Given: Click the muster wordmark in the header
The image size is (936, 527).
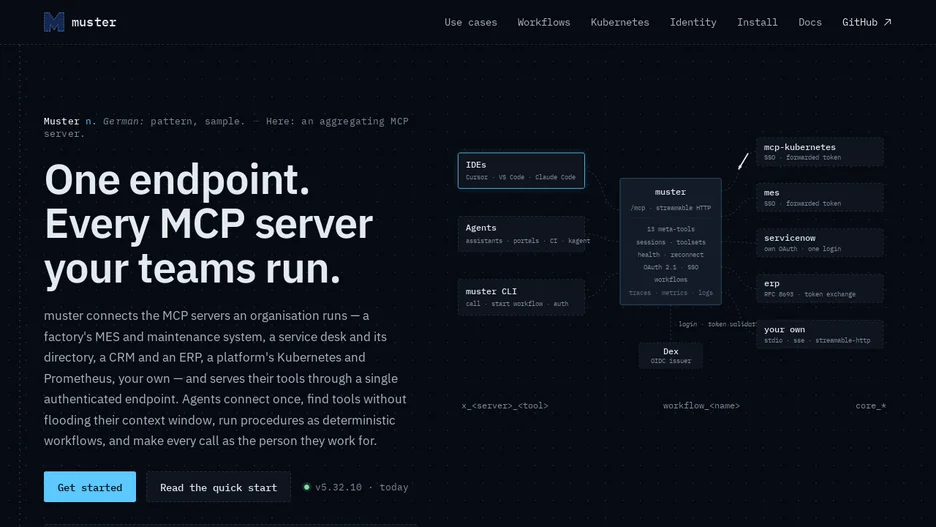Looking at the screenshot, I should [x=94, y=22].
